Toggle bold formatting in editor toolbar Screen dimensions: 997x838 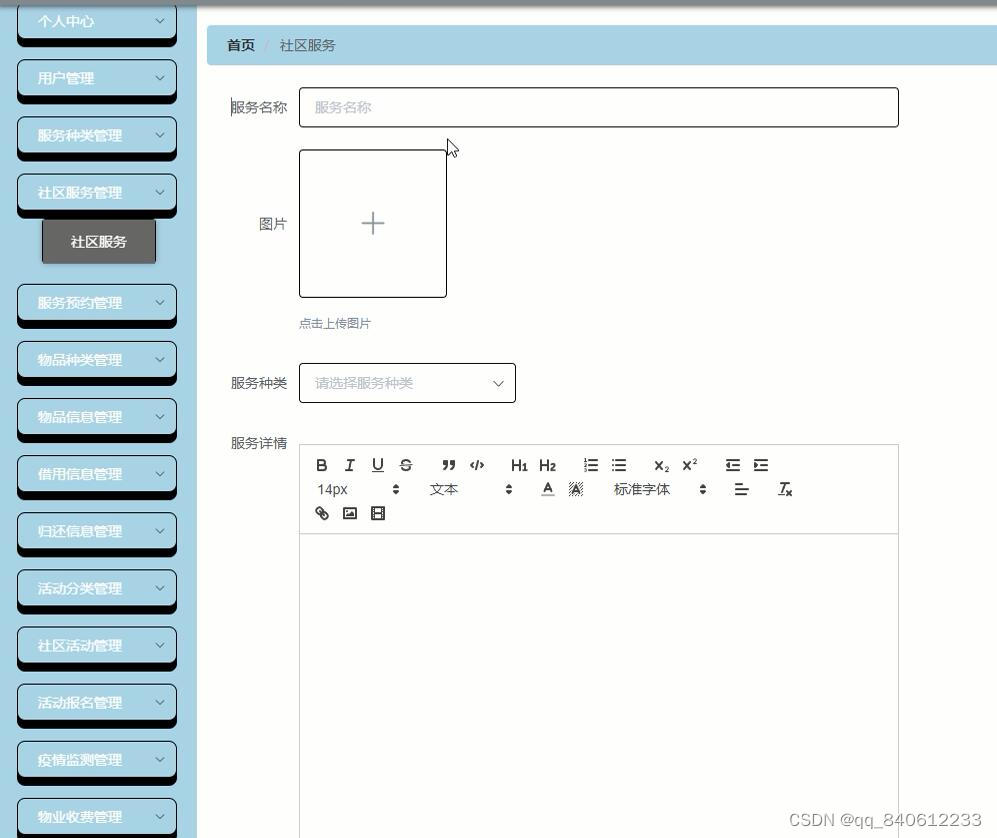click(322, 465)
